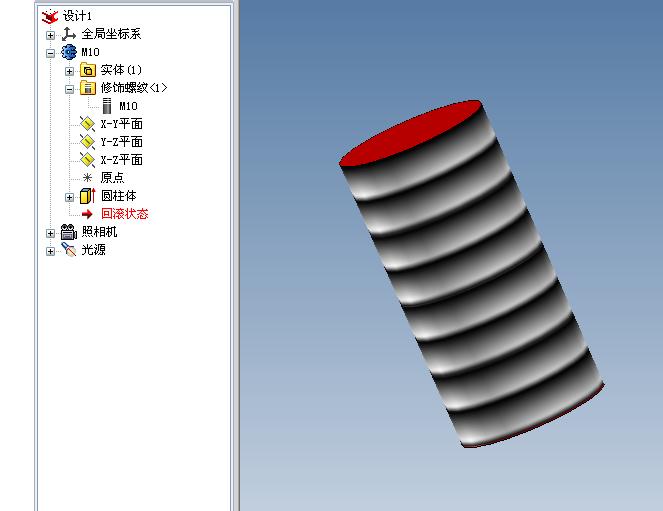The image size is (663, 511).
Task: Click the 修饰螺纹<1> folder icon
Action: [87, 88]
